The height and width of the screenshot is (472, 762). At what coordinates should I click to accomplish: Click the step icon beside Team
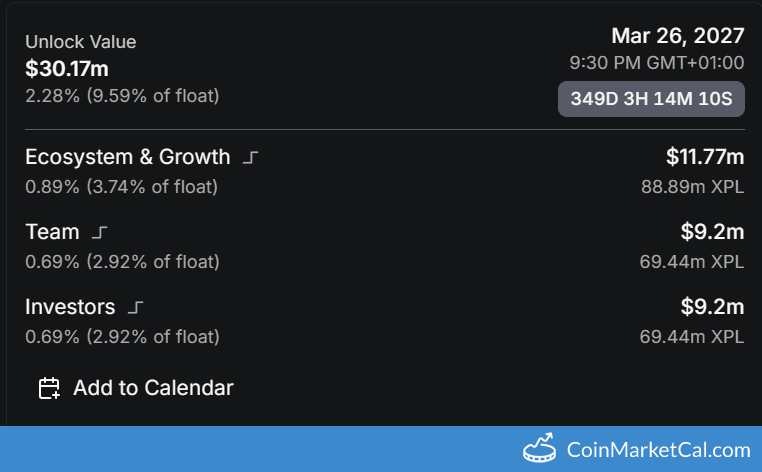coord(99,232)
